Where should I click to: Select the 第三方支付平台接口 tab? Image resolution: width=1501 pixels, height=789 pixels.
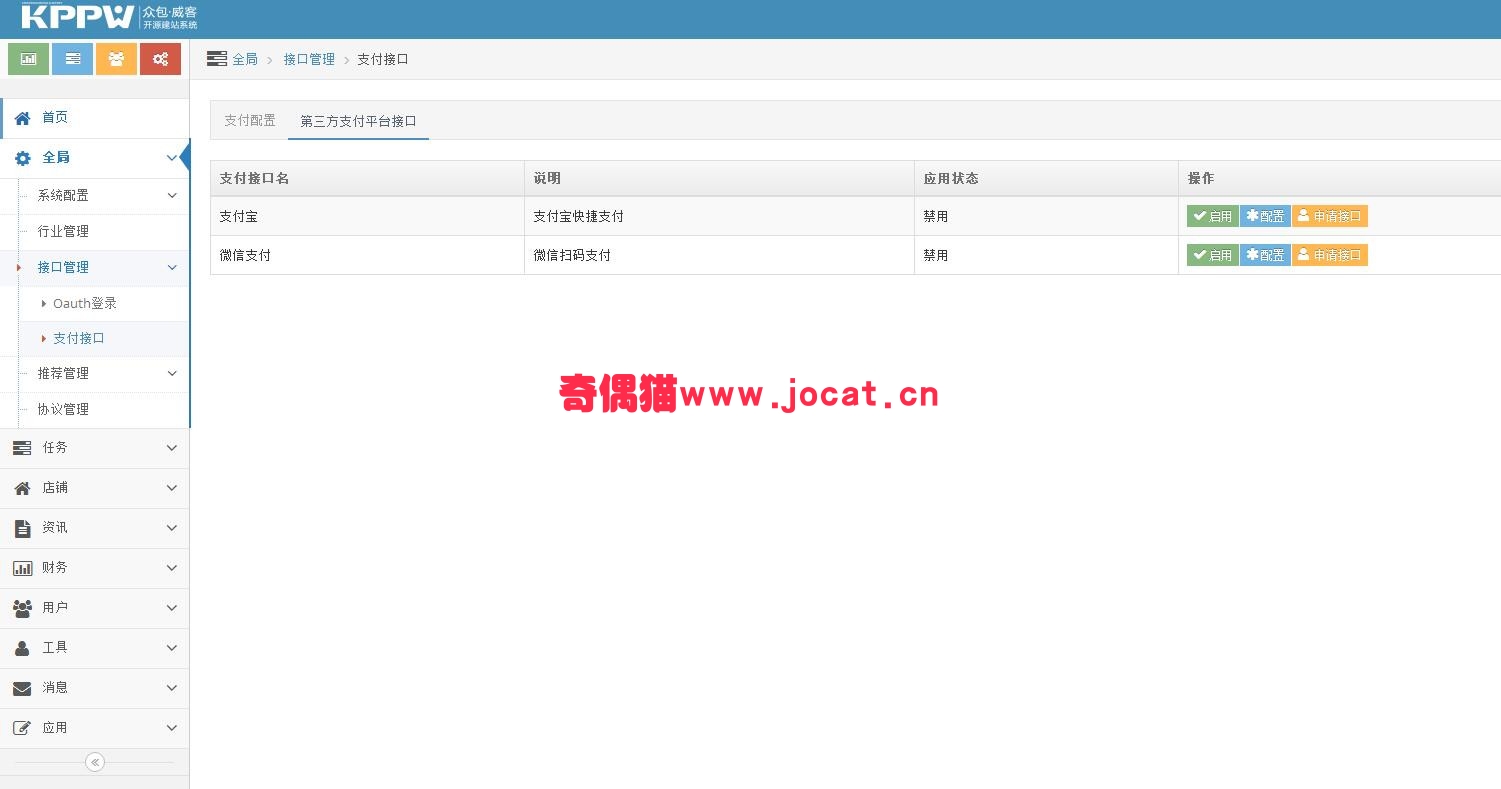[x=358, y=121]
